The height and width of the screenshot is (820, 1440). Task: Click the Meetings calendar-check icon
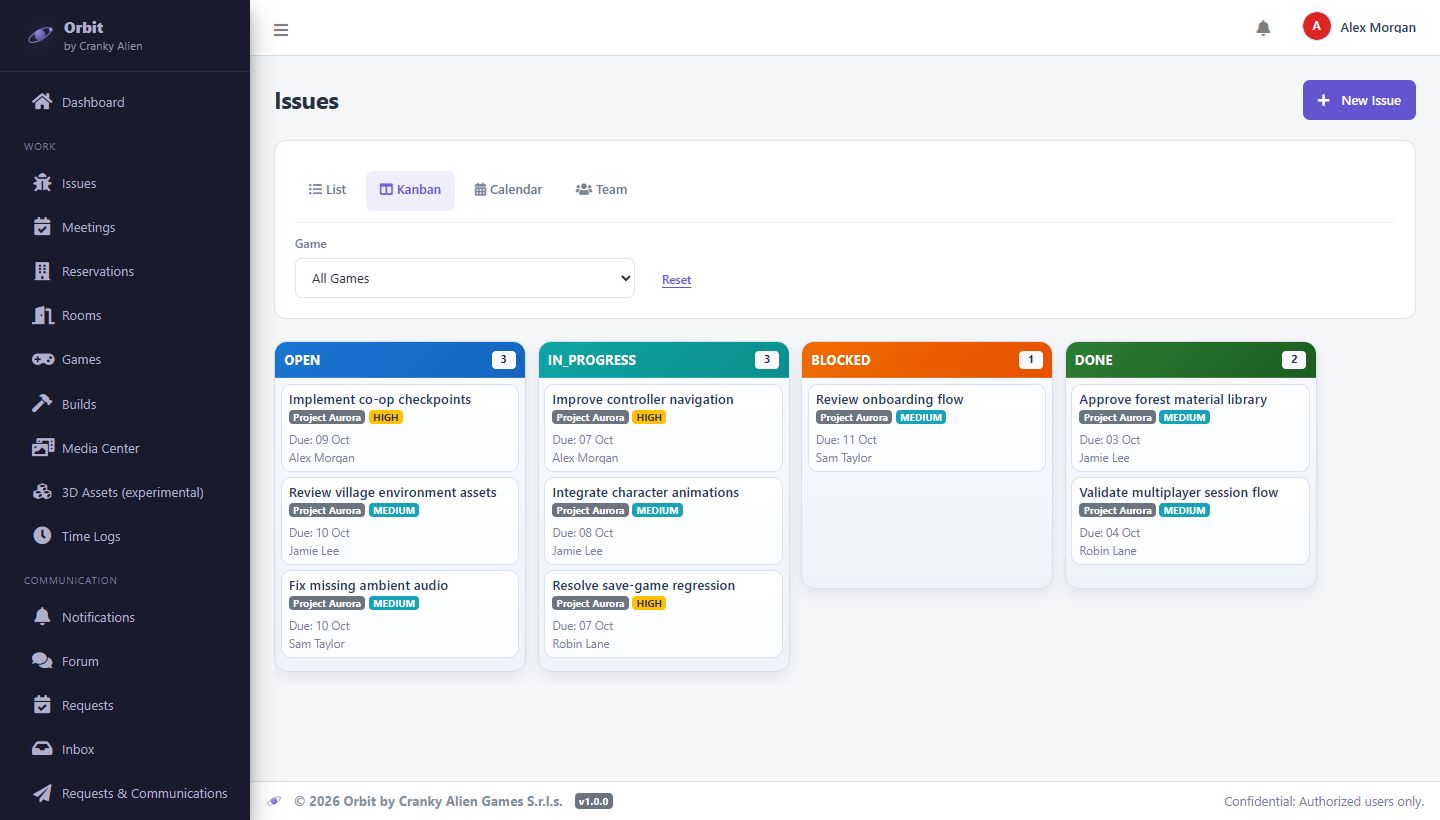[42, 227]
